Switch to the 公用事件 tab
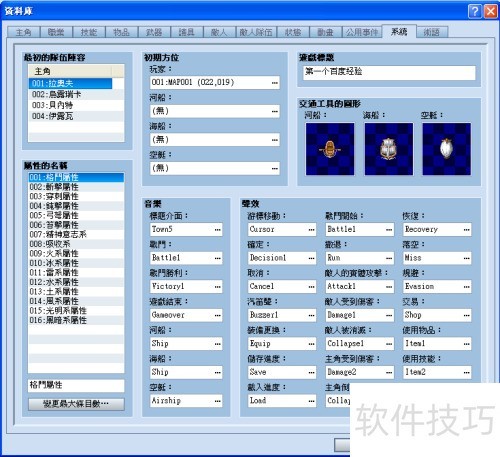Viewport: 500px width, 457px height. tap(362, 32)
